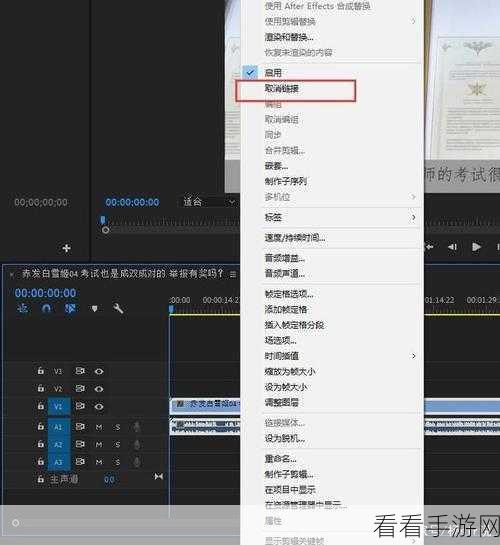Hide track V1 using eye icon
The height and width of the screenshot is (545, 500).
tap(99, 406)
